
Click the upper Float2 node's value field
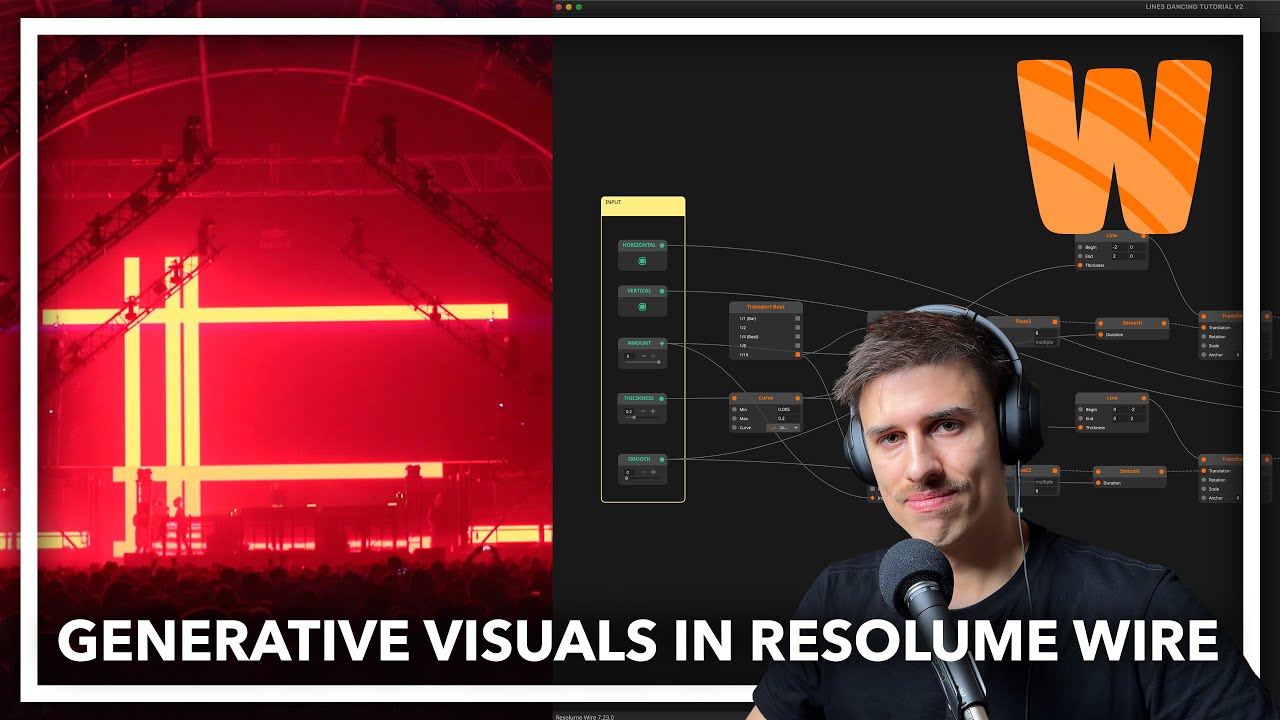pyautogui.click(x=1045, y=333)
